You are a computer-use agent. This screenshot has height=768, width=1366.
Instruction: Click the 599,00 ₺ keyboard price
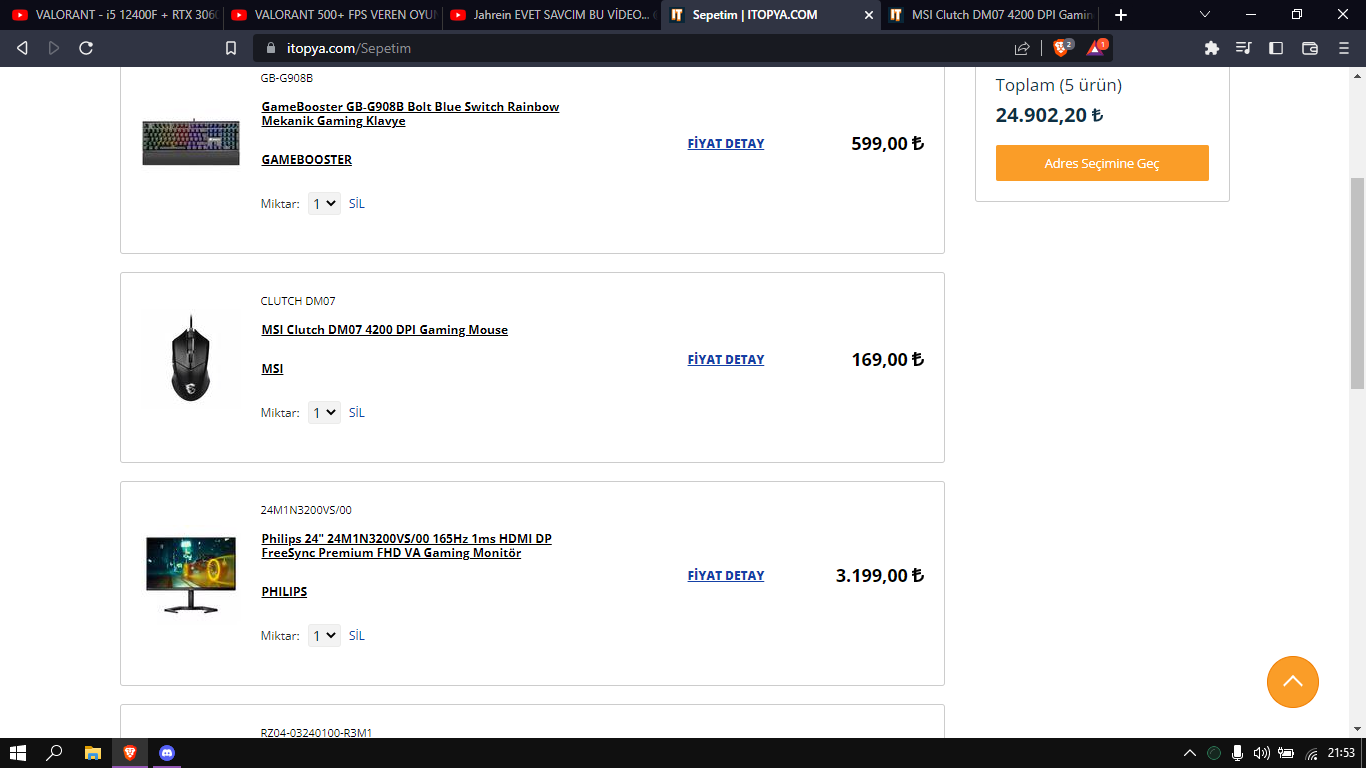pyautogui.click(x=888, y=144)
